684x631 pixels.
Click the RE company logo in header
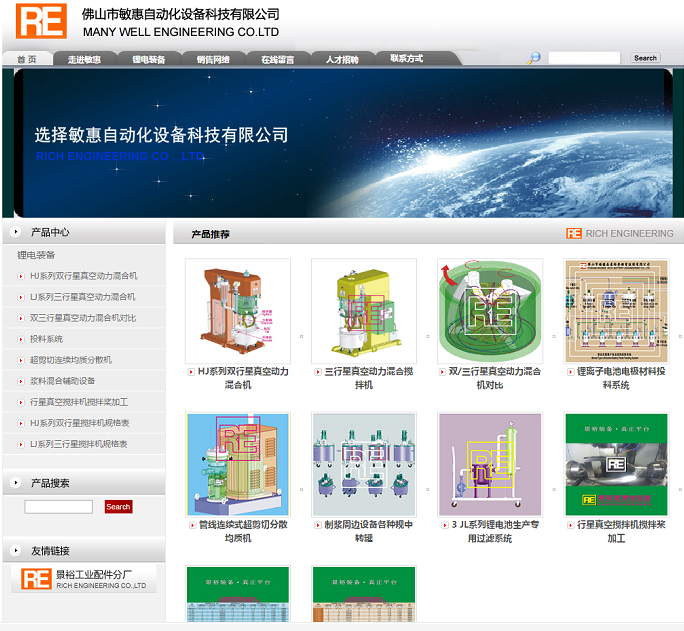pyautogui.click(x=41, y=21)
